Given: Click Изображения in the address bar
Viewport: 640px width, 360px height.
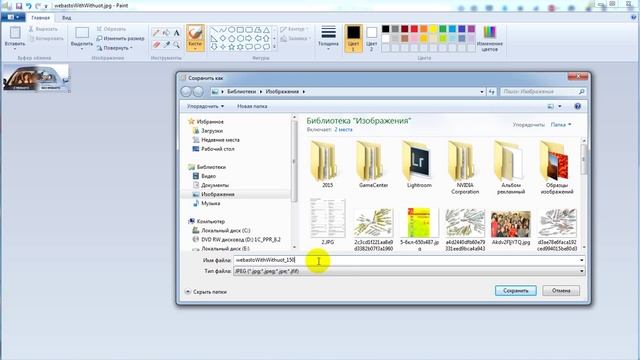Looking at the screenshot, I should point(282,91).
